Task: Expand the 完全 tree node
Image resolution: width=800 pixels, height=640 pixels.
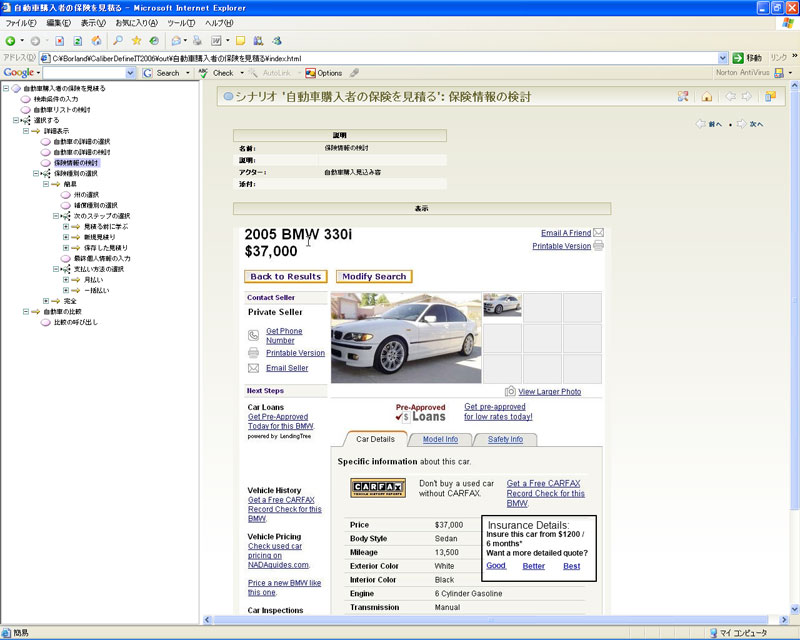Action: click(x=46, y=301)
